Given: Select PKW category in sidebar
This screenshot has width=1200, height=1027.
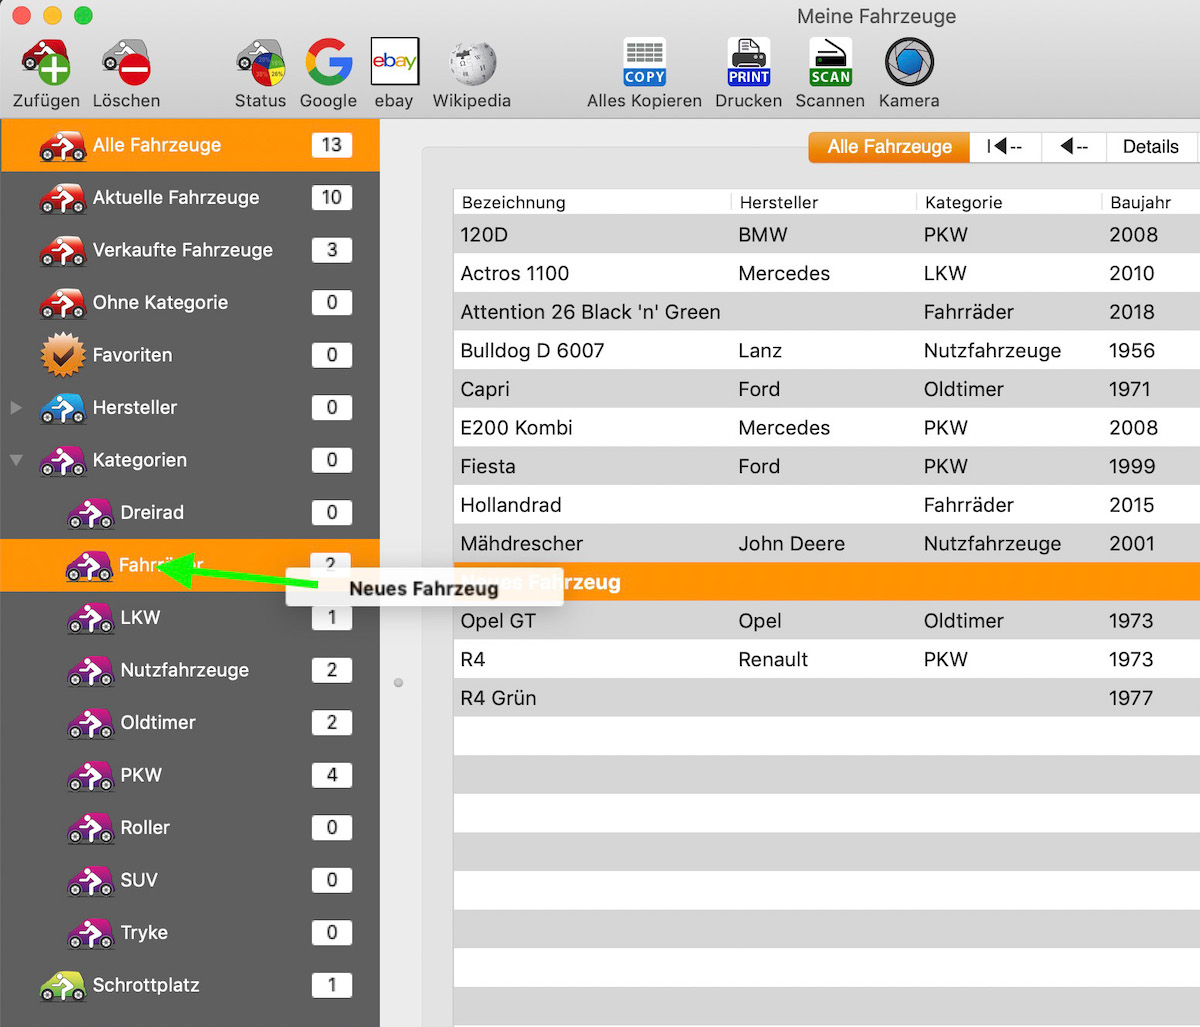Looking at the screenshot, I should coord(190,775).
